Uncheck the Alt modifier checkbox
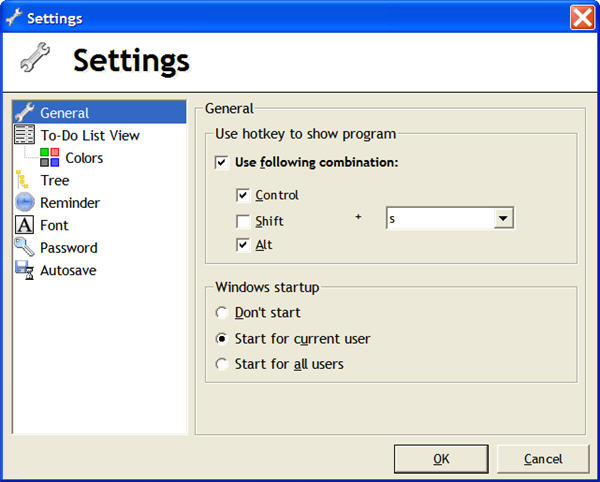Viewport: 600px width, 482px height. pos(243,245)
